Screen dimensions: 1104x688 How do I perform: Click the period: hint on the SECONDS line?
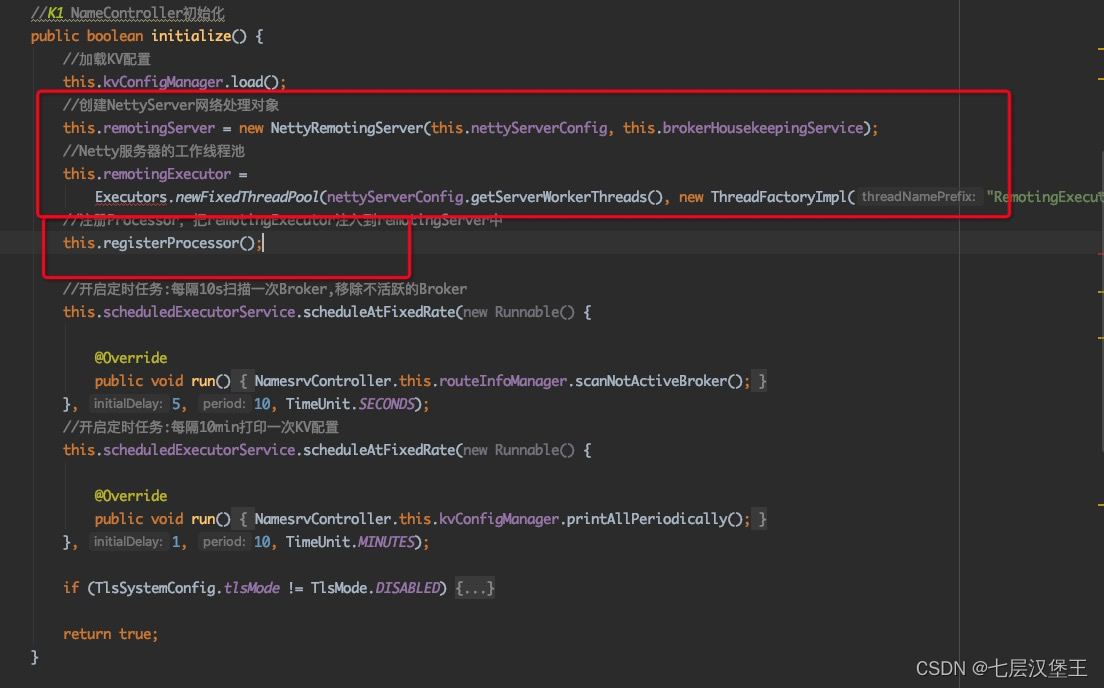pos(224,404)
